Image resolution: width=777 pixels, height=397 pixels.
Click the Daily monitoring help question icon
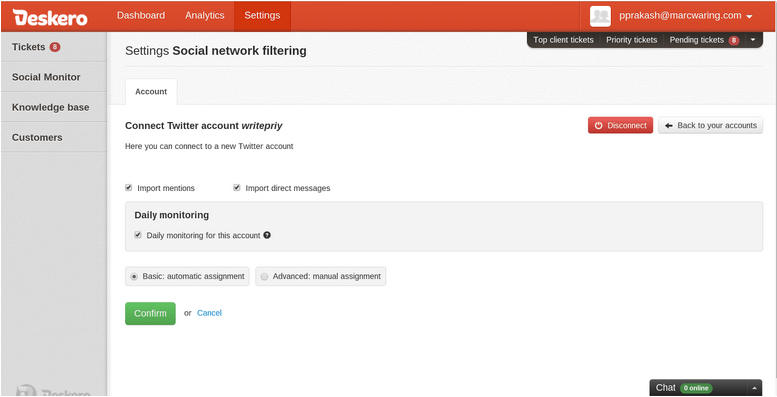click(x=267, y=235)
